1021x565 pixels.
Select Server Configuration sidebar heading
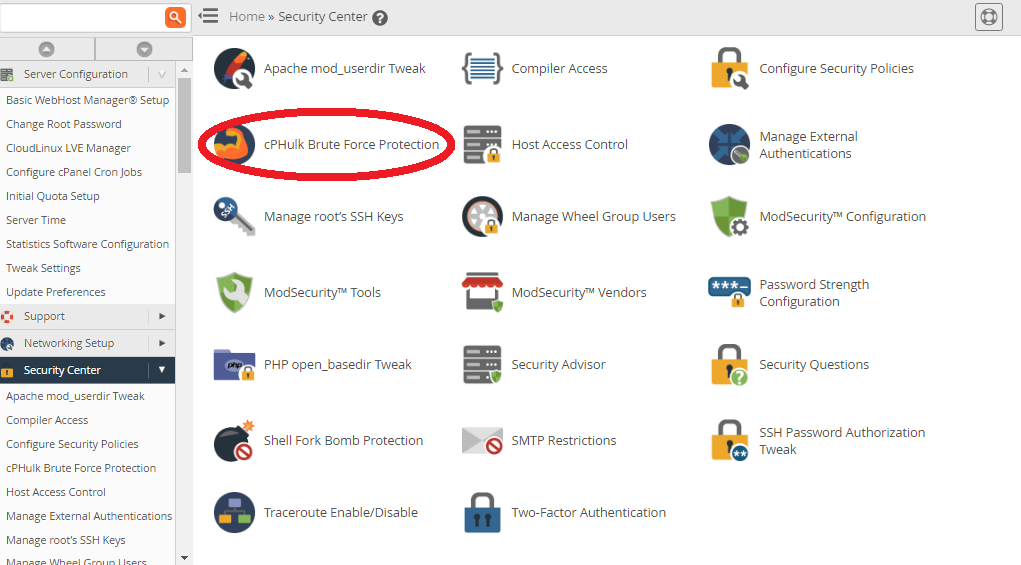point(76,74)
